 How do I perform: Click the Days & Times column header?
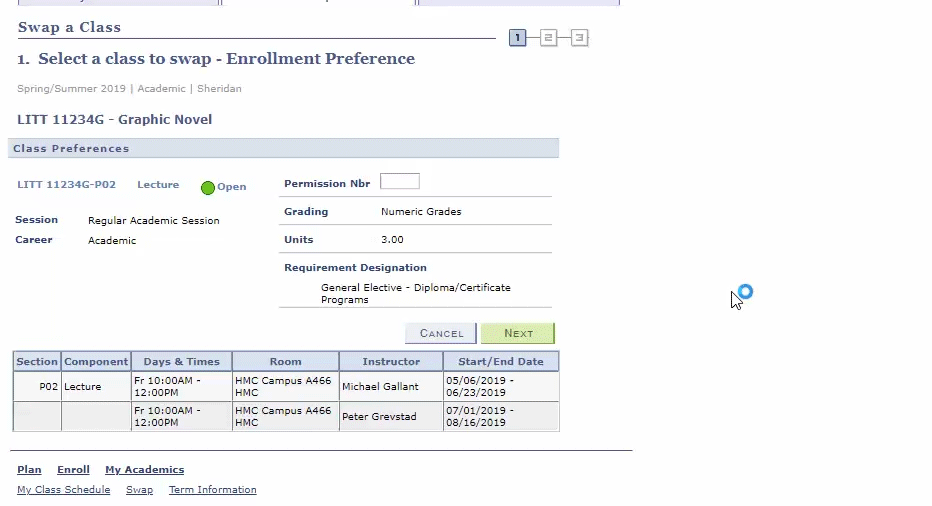[181, 362]
